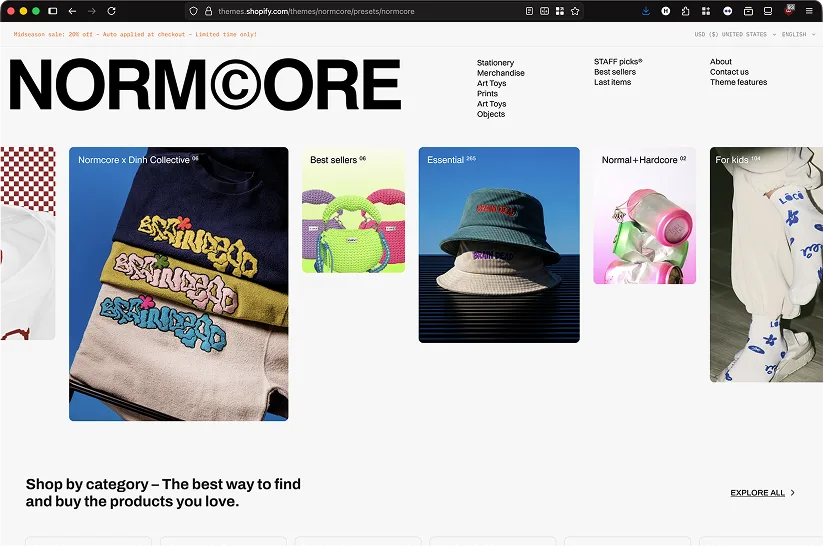
Task: Open the blue downloads arrow icon
Action: 646,11
